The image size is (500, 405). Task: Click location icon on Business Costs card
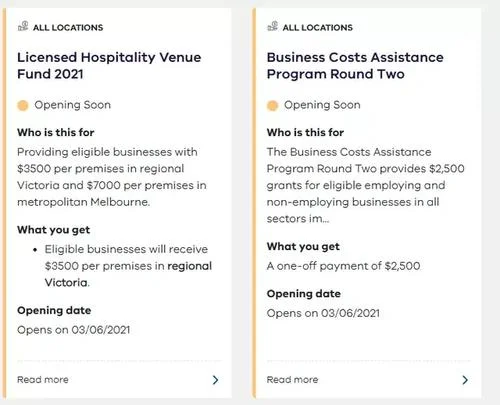273,26
